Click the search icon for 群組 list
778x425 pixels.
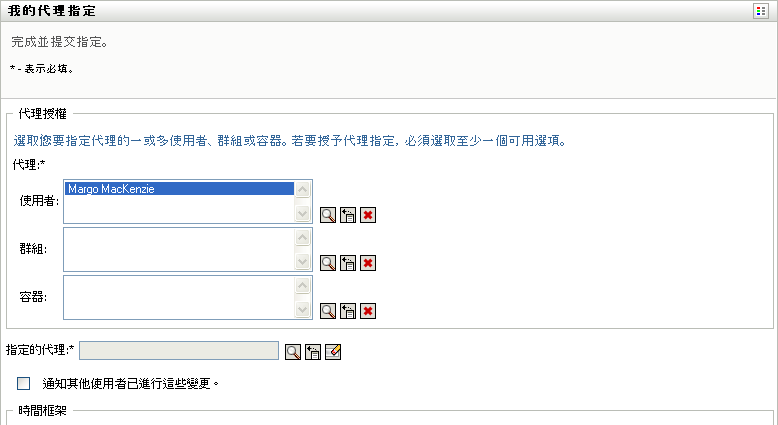pos(327,263)
